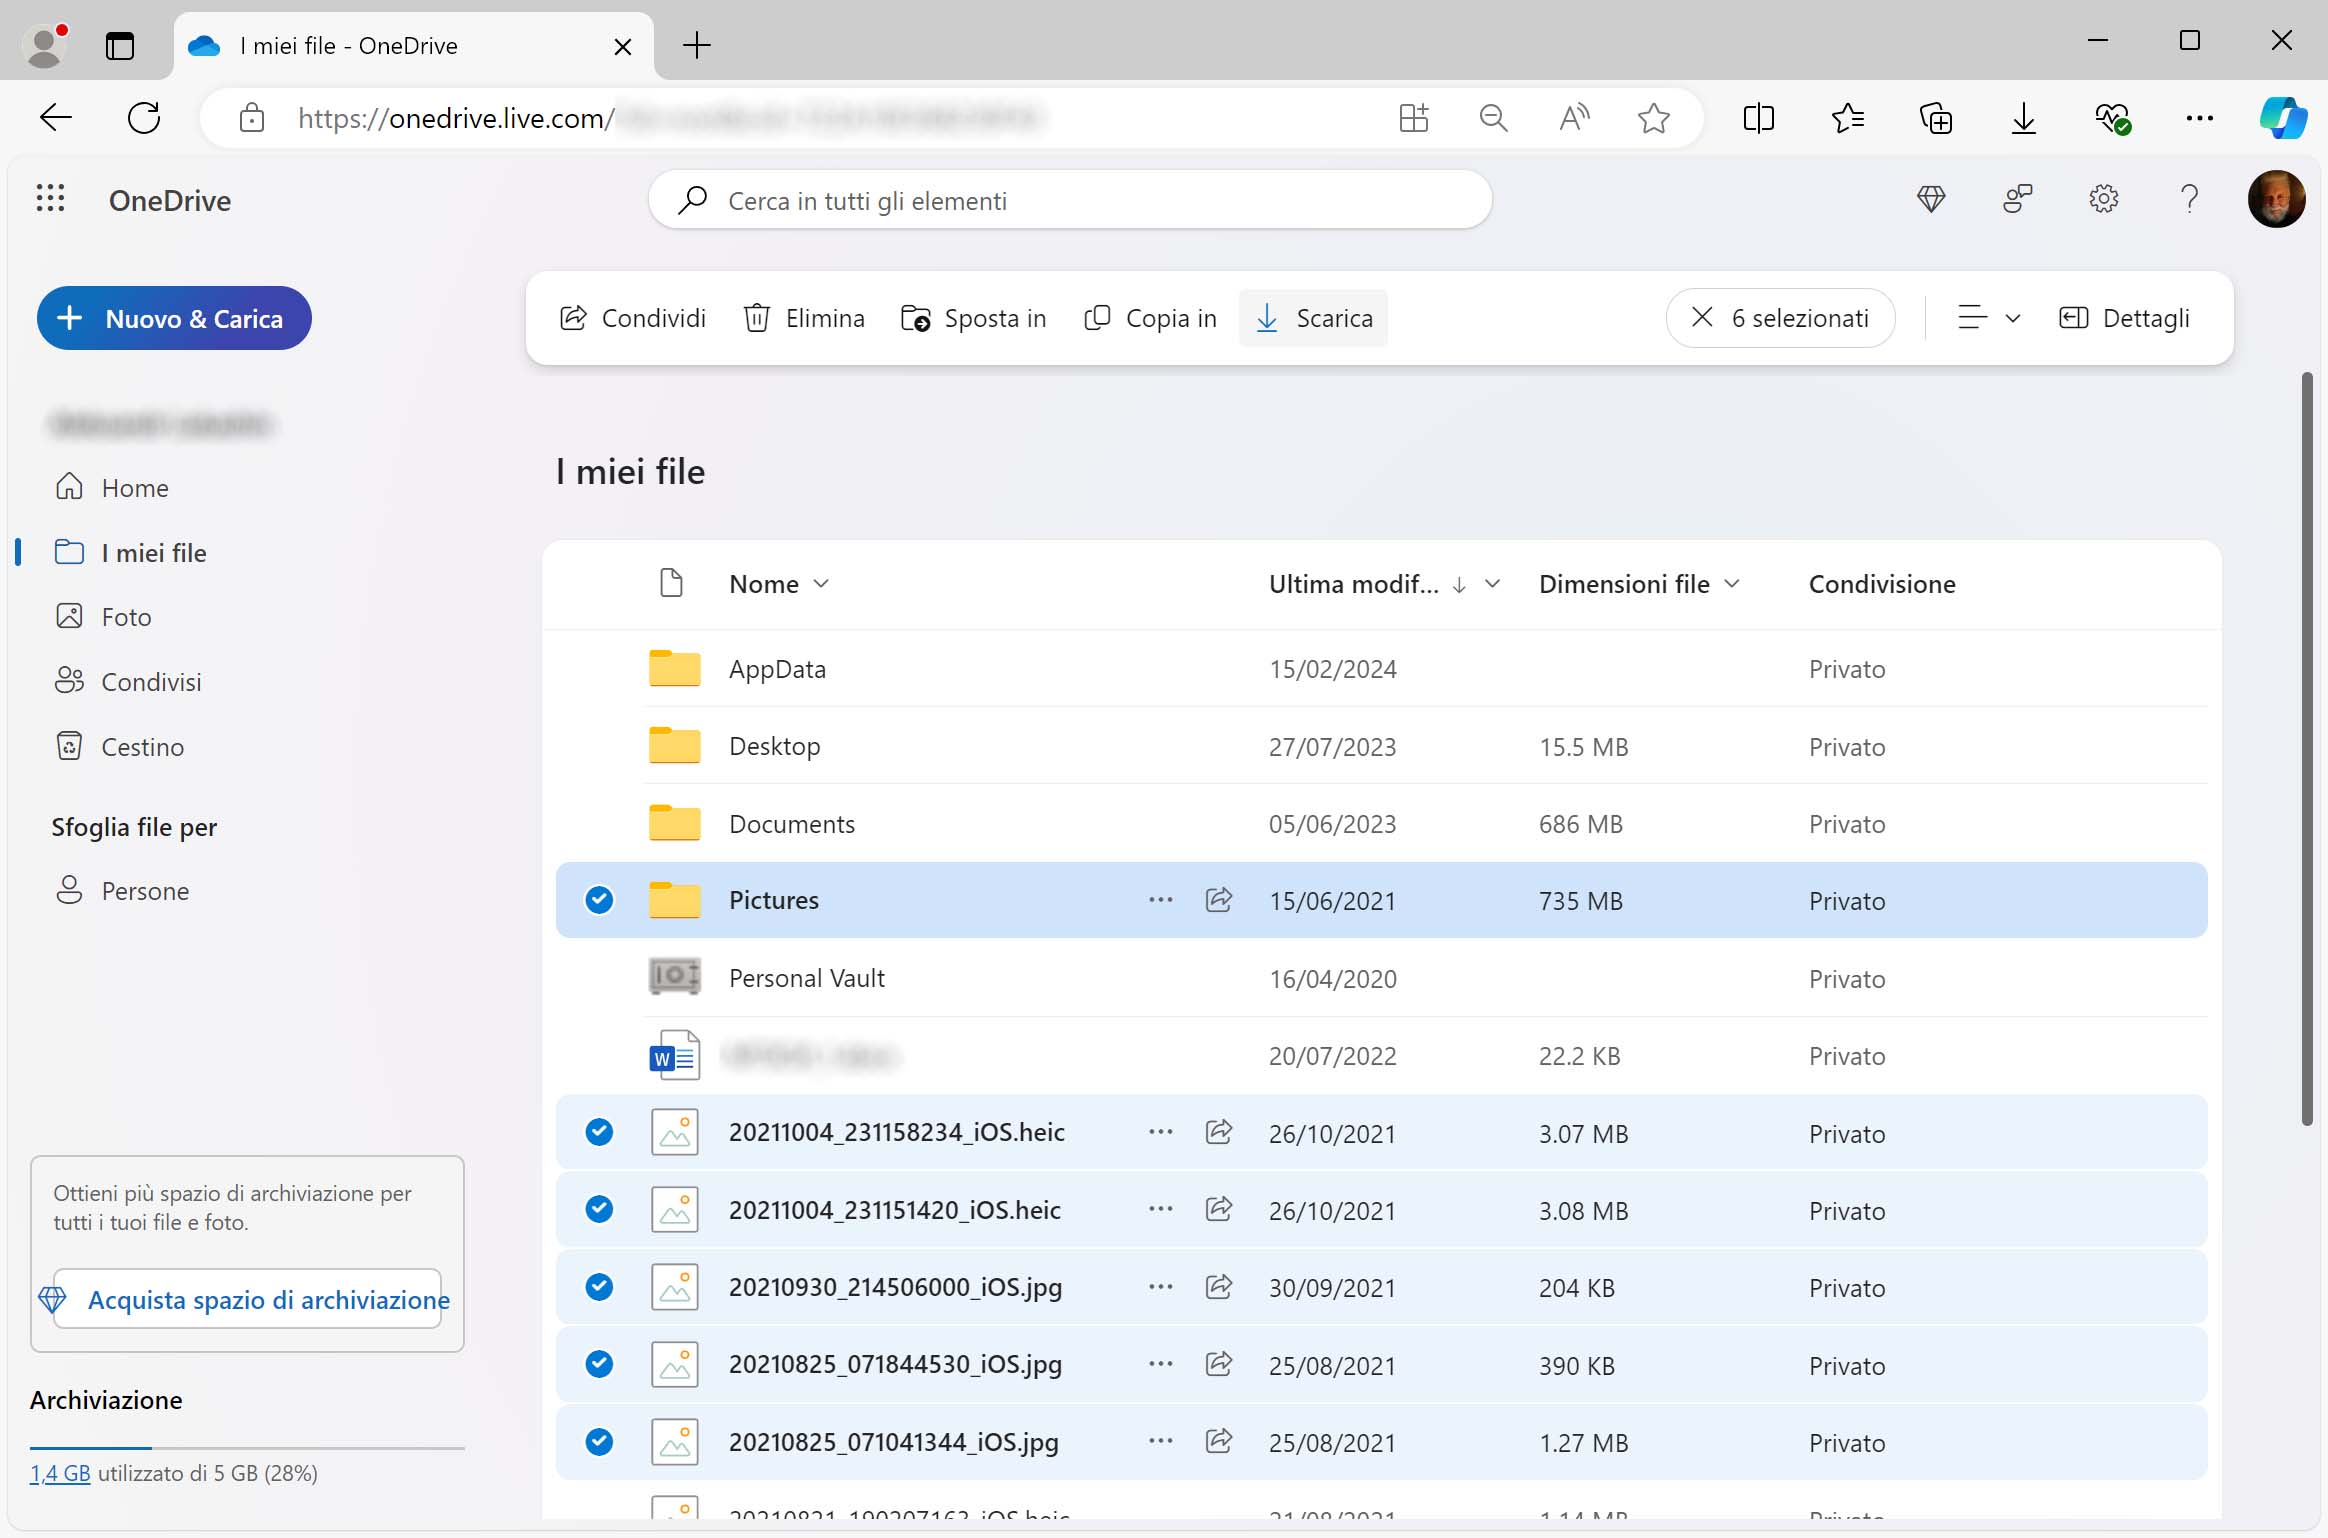The height and width of the screenshot is (1538, 2328).
Task: Click the Copilot icon in the browser
Action: tap(2283, 118)
